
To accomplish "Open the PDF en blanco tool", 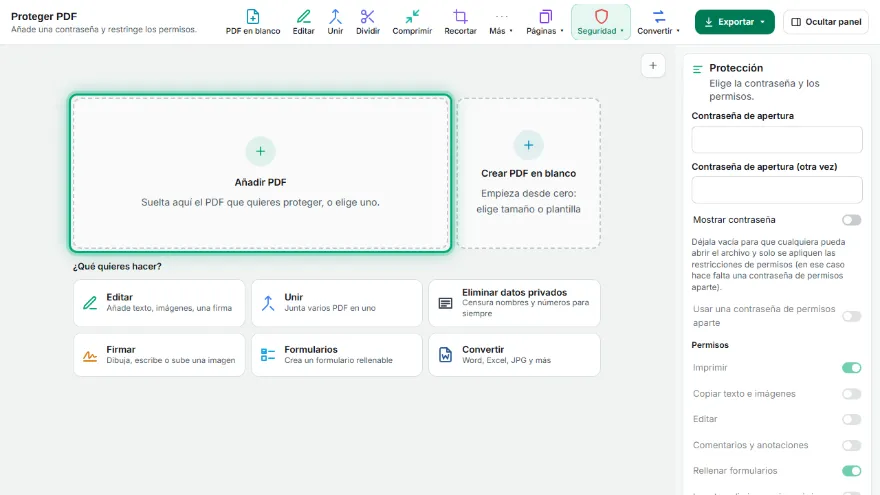I will pos(253,22).
